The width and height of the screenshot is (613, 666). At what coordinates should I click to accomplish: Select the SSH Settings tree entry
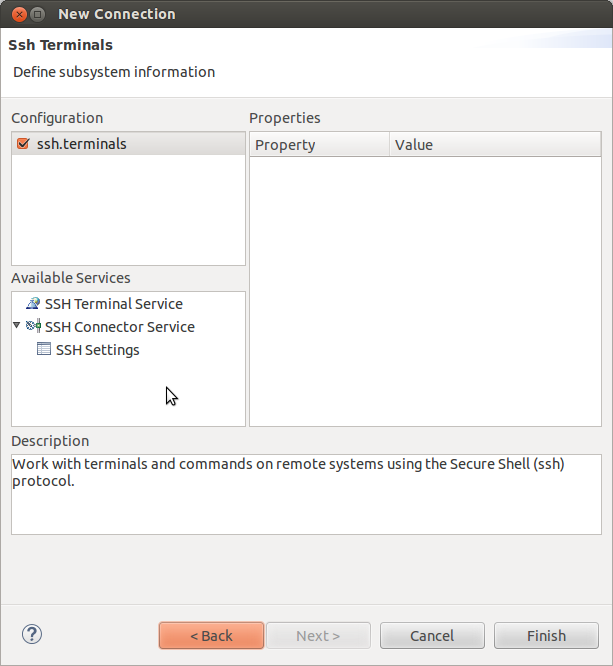click(97, 350)
